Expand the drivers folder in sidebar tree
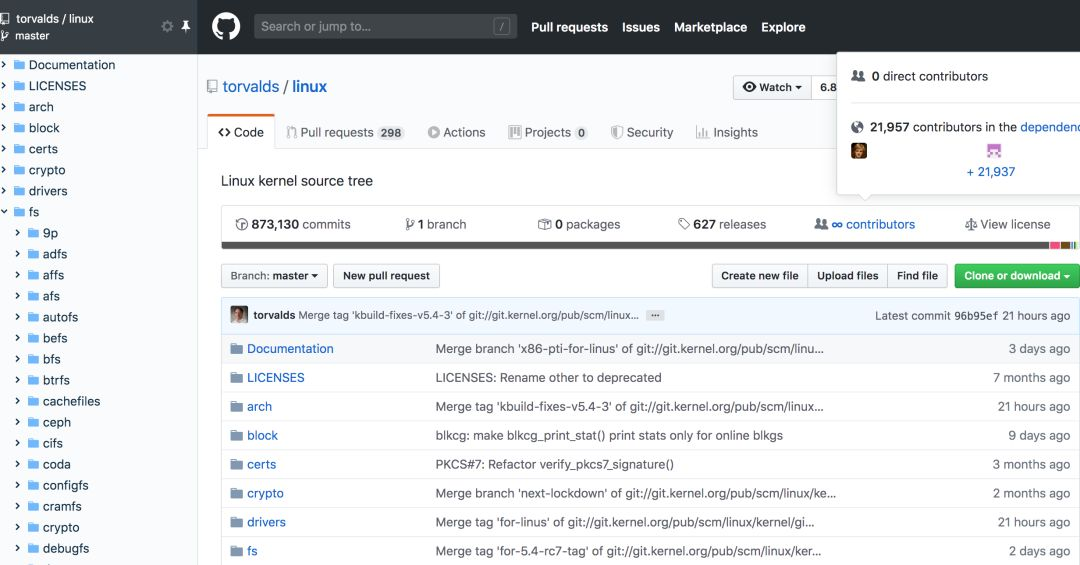 pos(5,191)
